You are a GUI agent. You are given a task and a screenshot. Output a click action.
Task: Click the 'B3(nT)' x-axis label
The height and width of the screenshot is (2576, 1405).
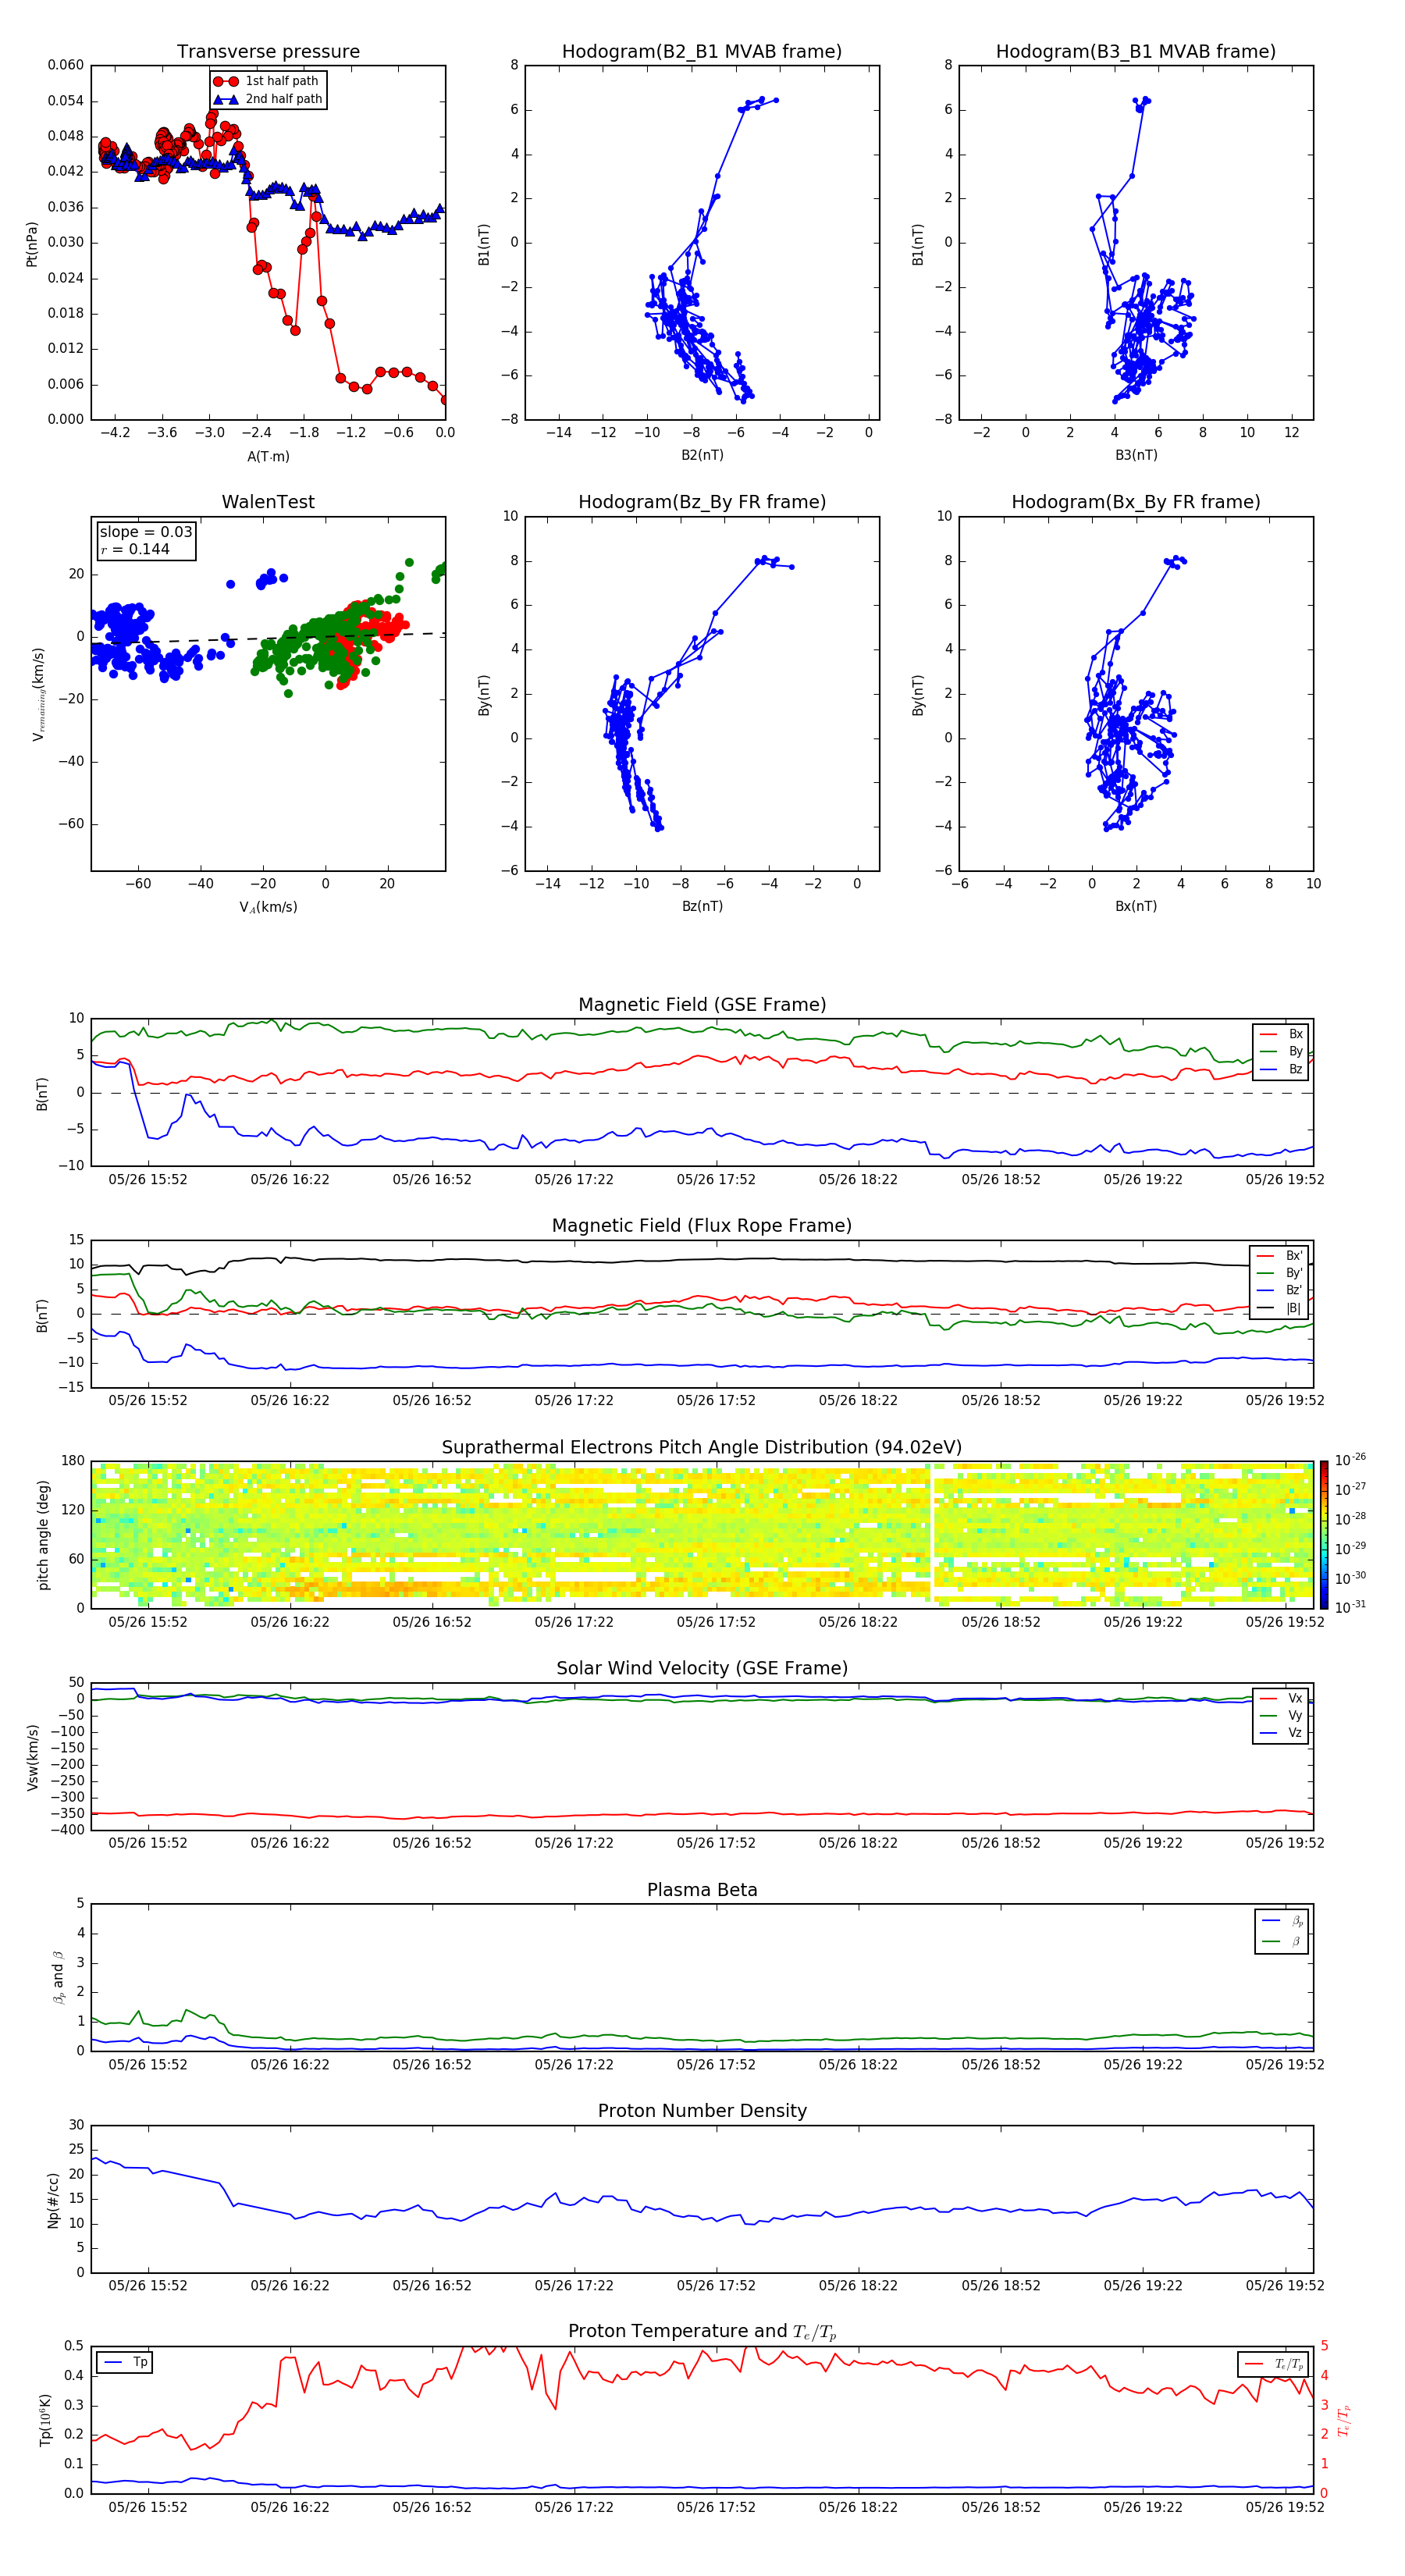pyautogui.click(x=1136, y=456)
